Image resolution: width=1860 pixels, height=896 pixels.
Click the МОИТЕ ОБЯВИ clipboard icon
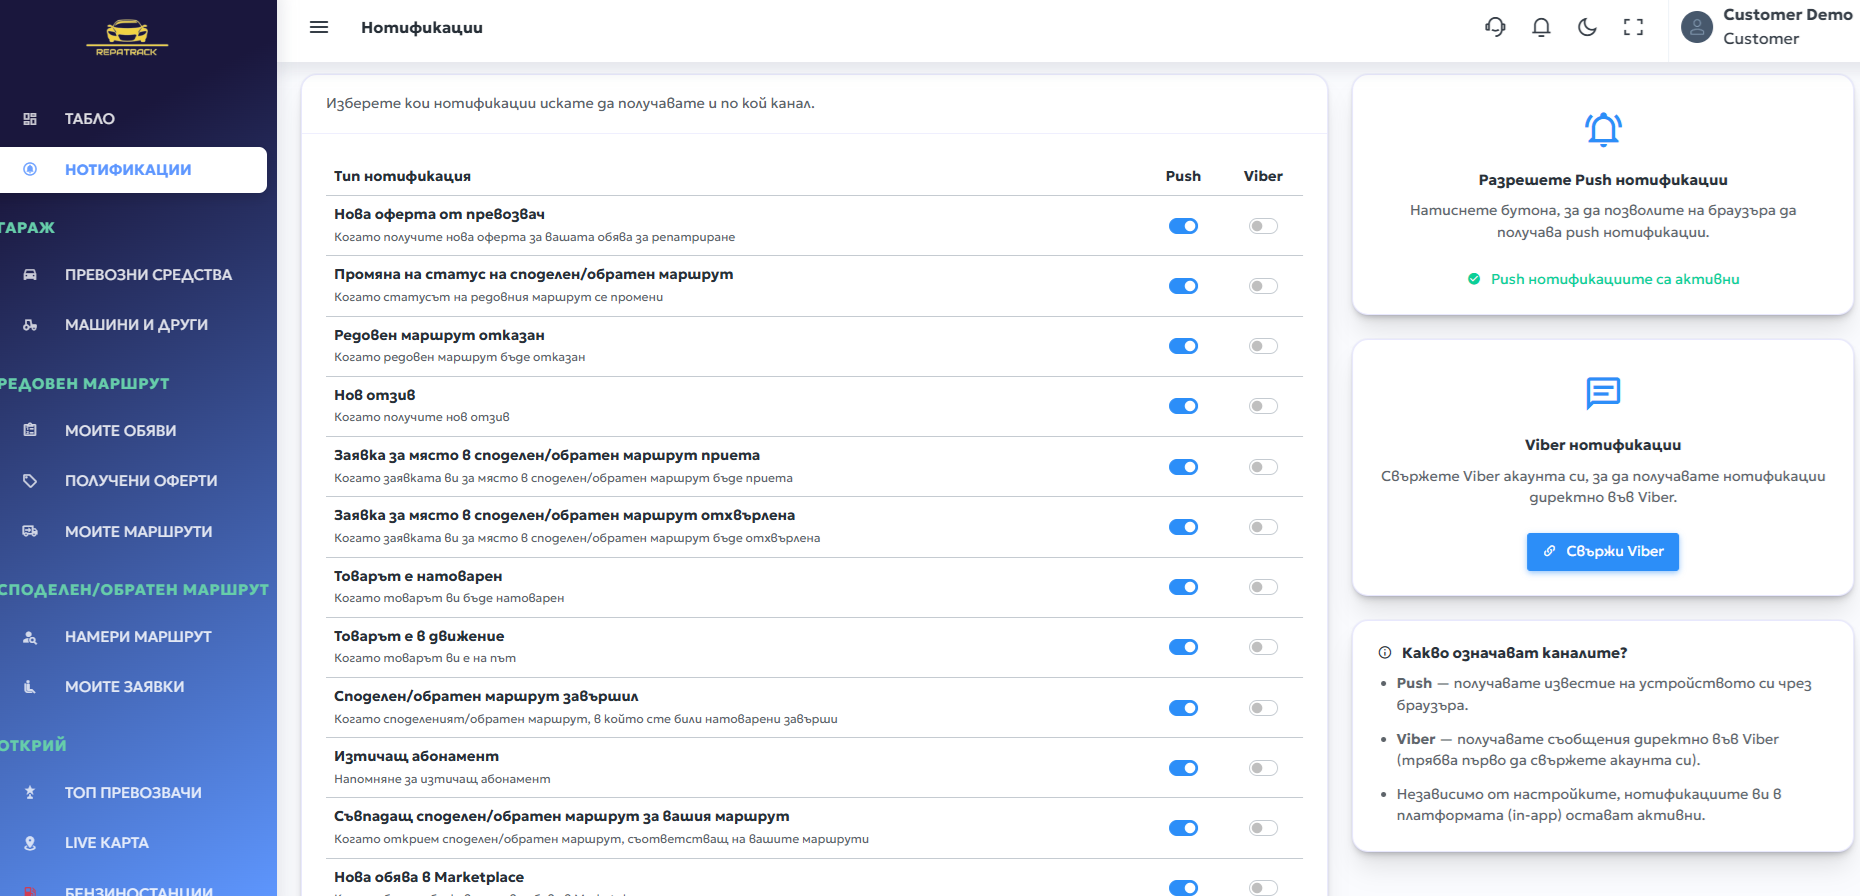pyautogui.click(x=30, y=431)
